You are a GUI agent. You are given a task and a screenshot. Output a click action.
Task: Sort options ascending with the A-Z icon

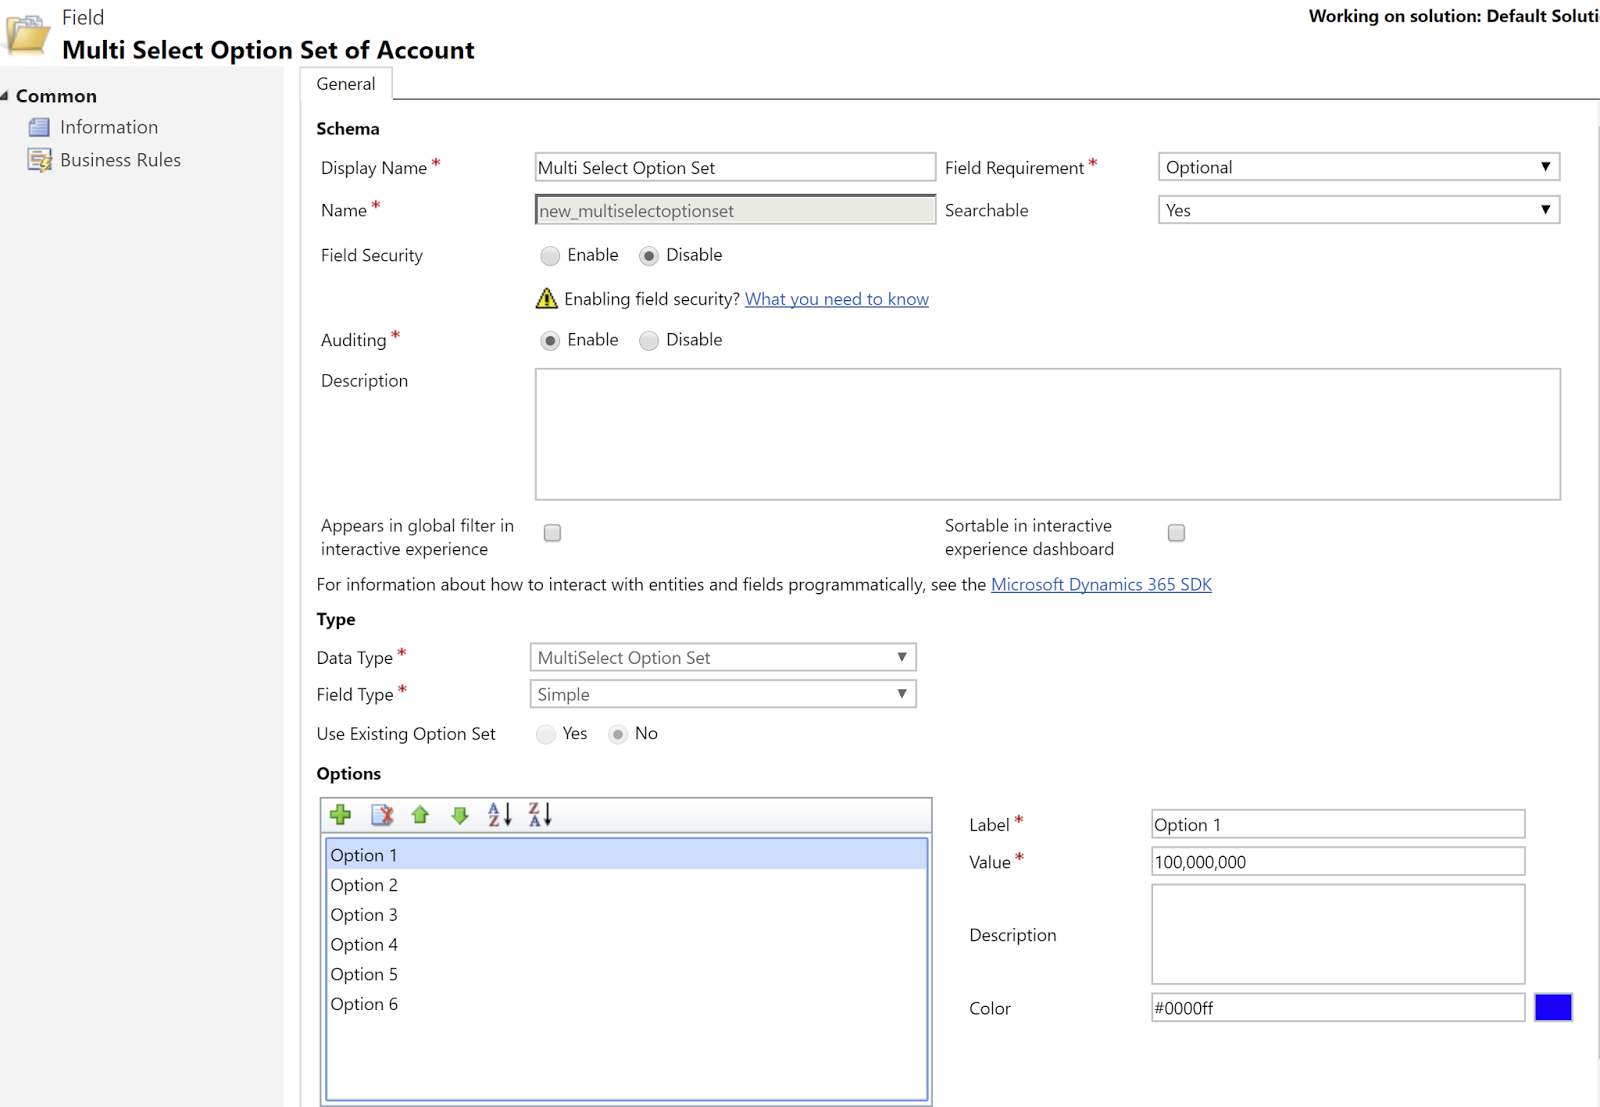pyautogui.click(x=499, y=815)
